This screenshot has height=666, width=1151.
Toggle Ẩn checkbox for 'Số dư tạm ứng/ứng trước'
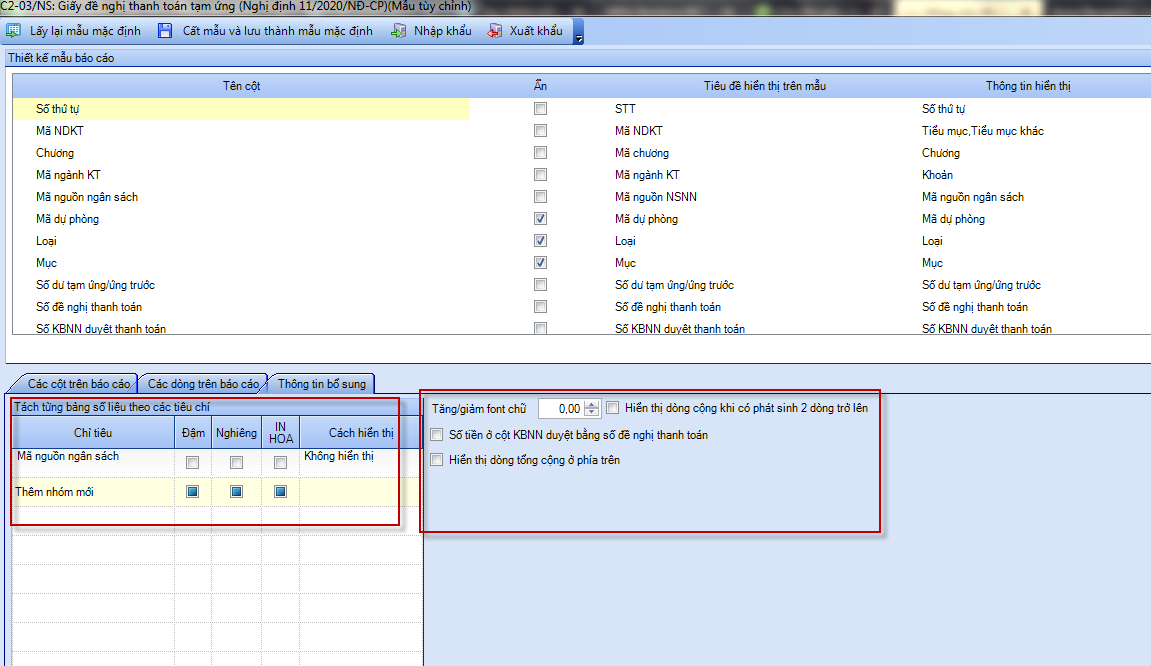pyautogui.click(x=540, y=285)
